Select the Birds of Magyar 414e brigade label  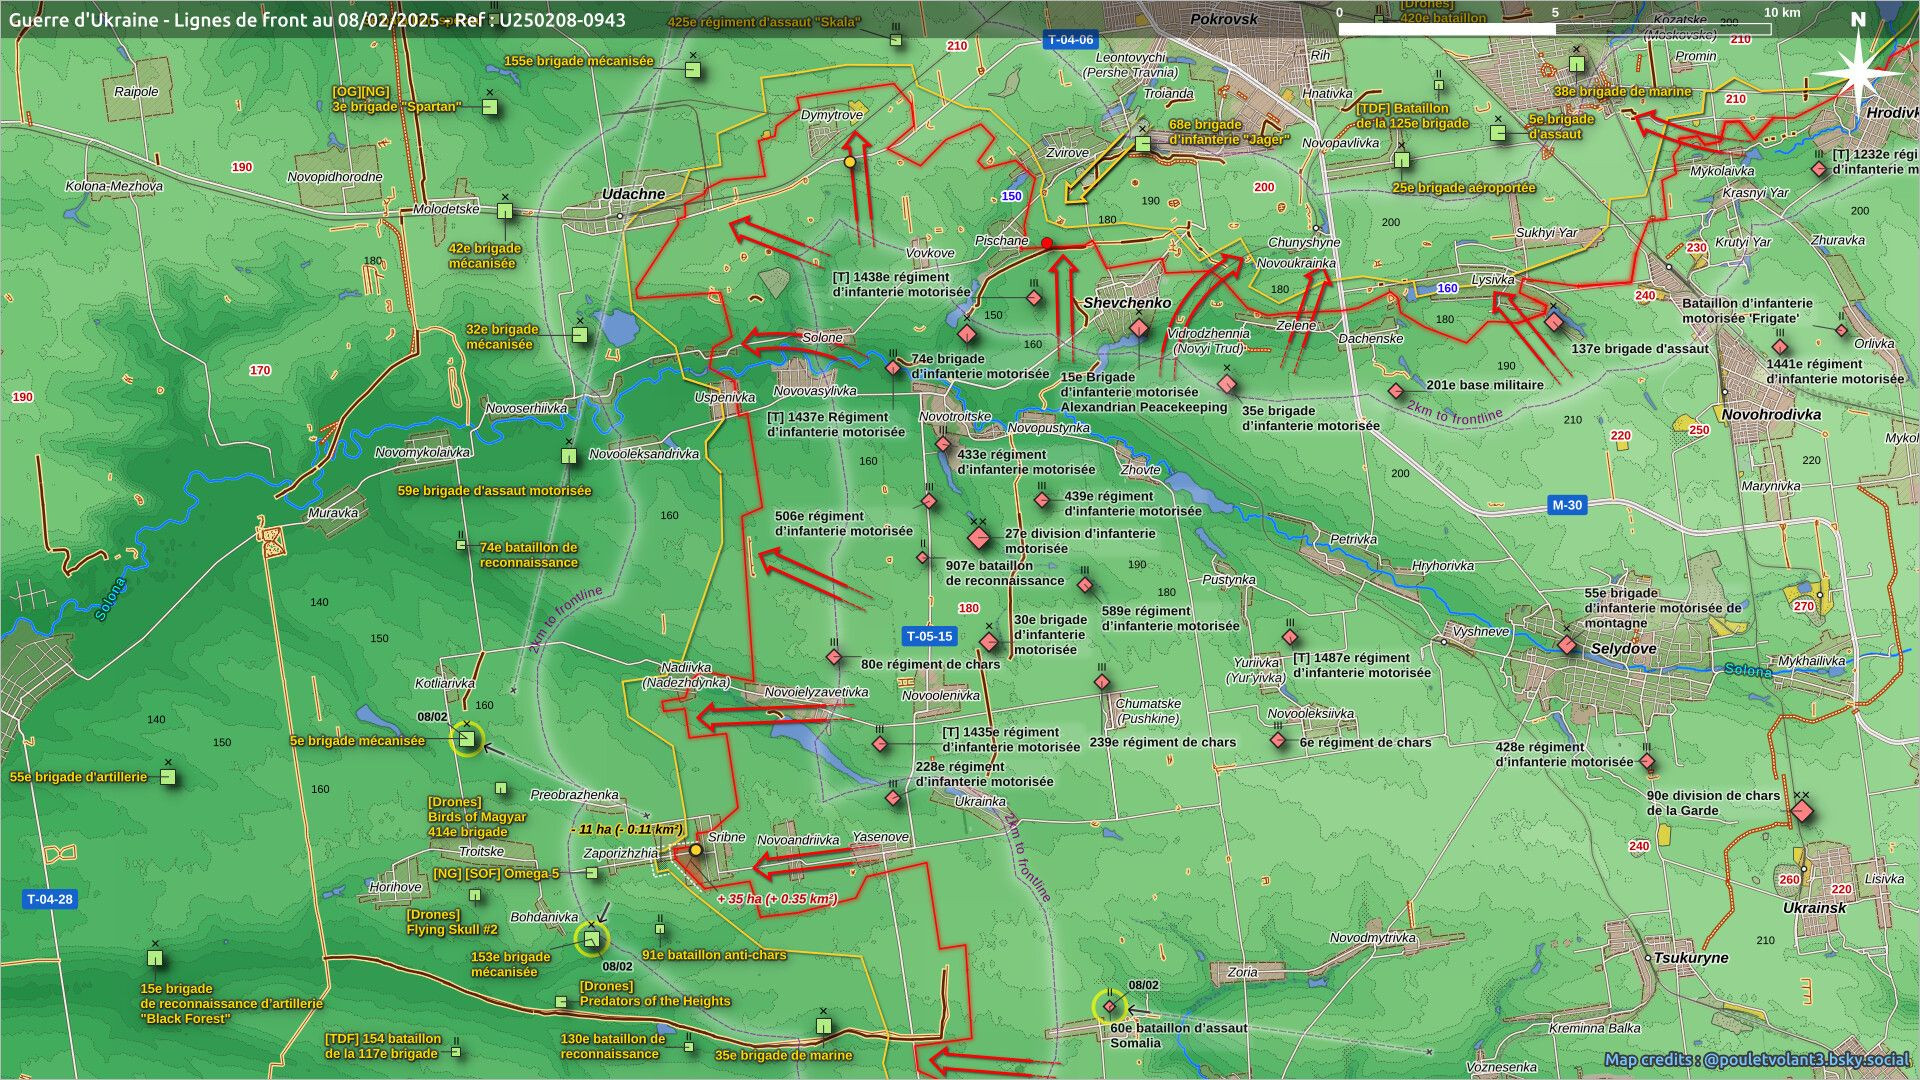click(477, 817)
